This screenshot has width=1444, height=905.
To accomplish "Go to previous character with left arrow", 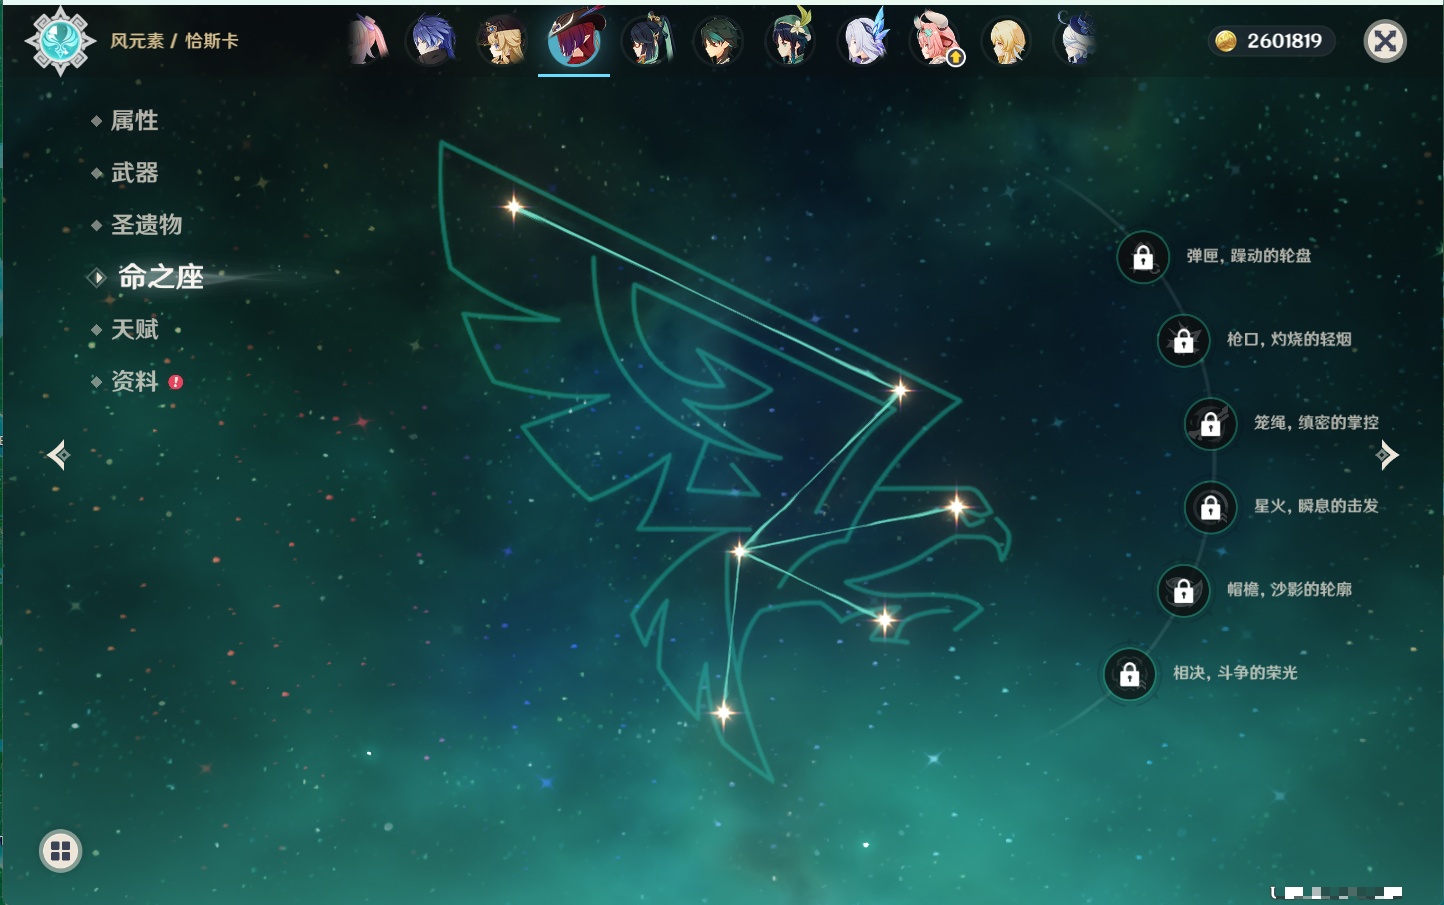I will coord(58,455).
